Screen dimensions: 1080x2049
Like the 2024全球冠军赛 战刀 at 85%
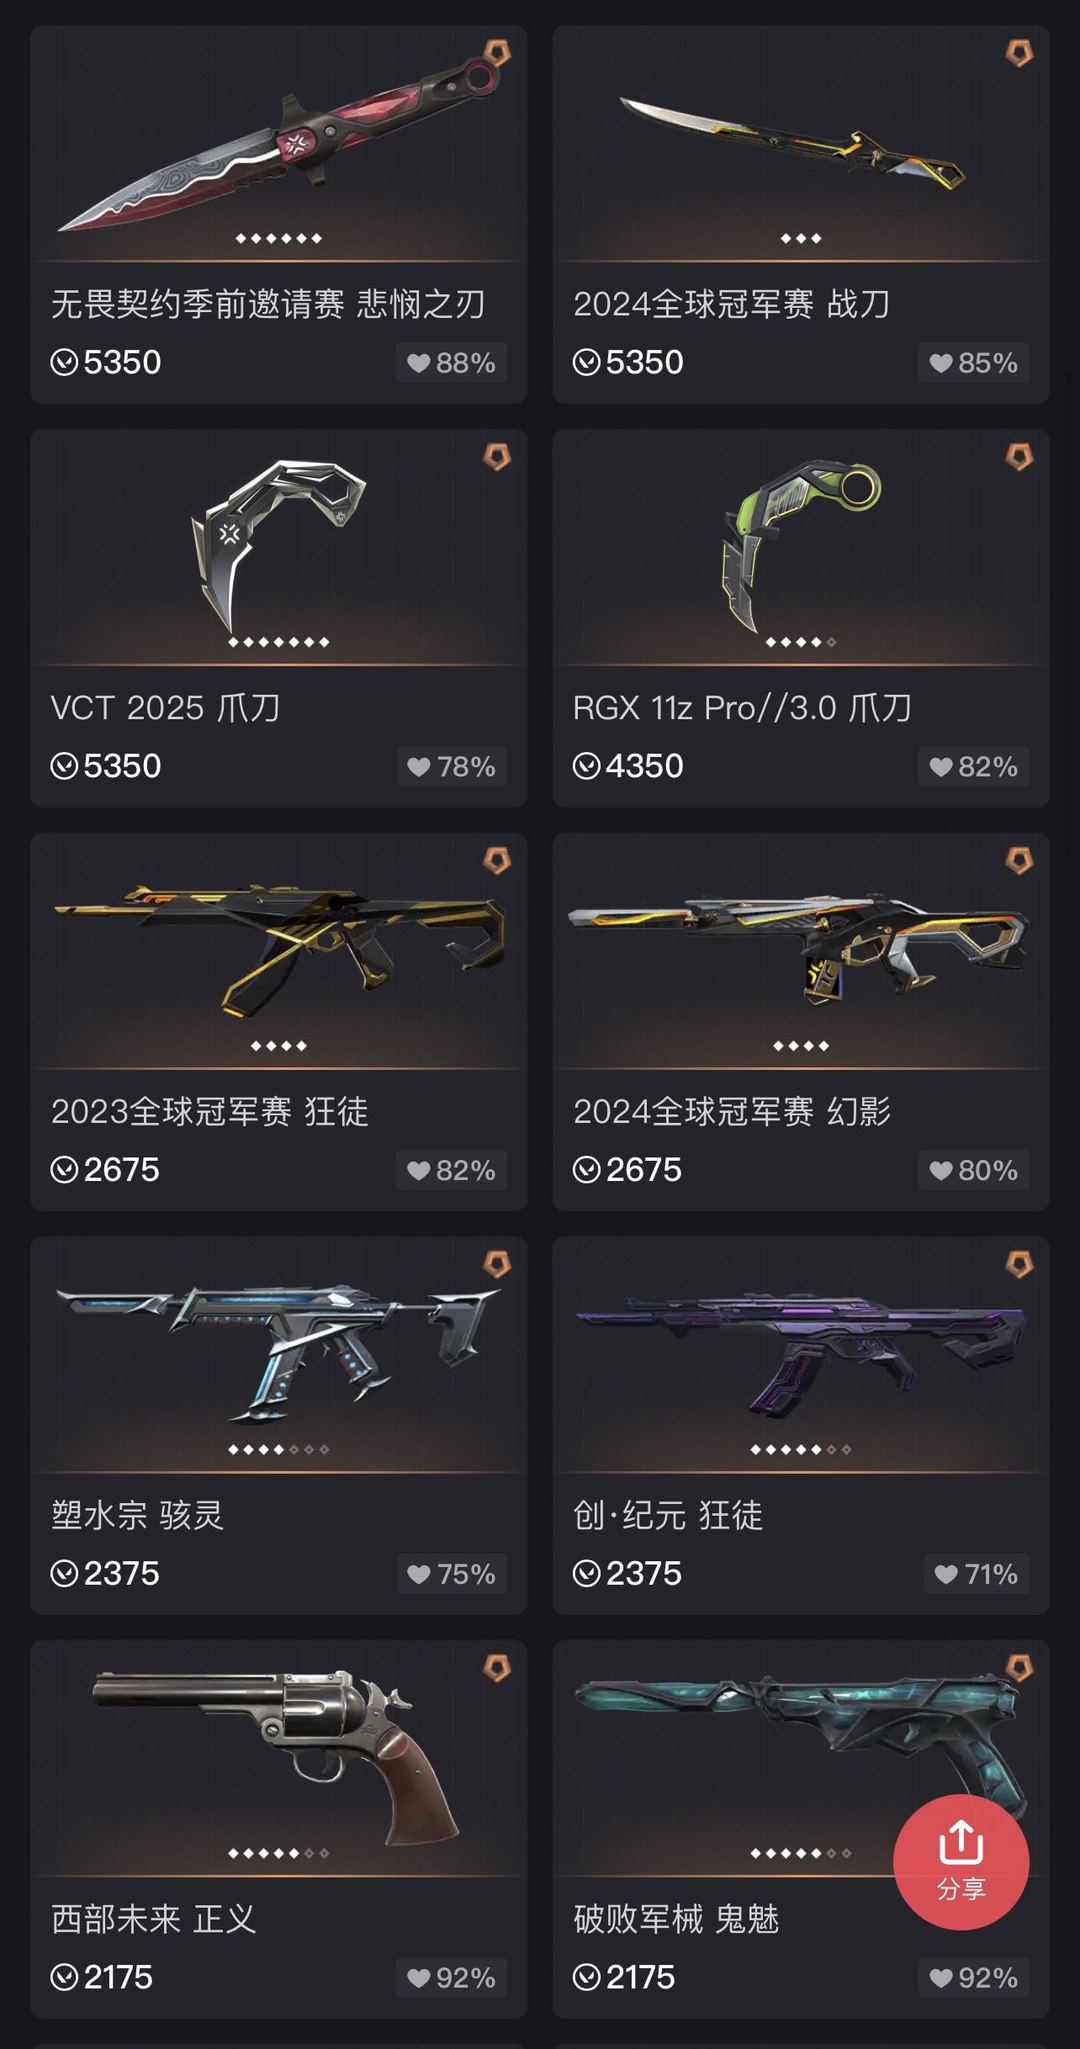coord(974,363)
